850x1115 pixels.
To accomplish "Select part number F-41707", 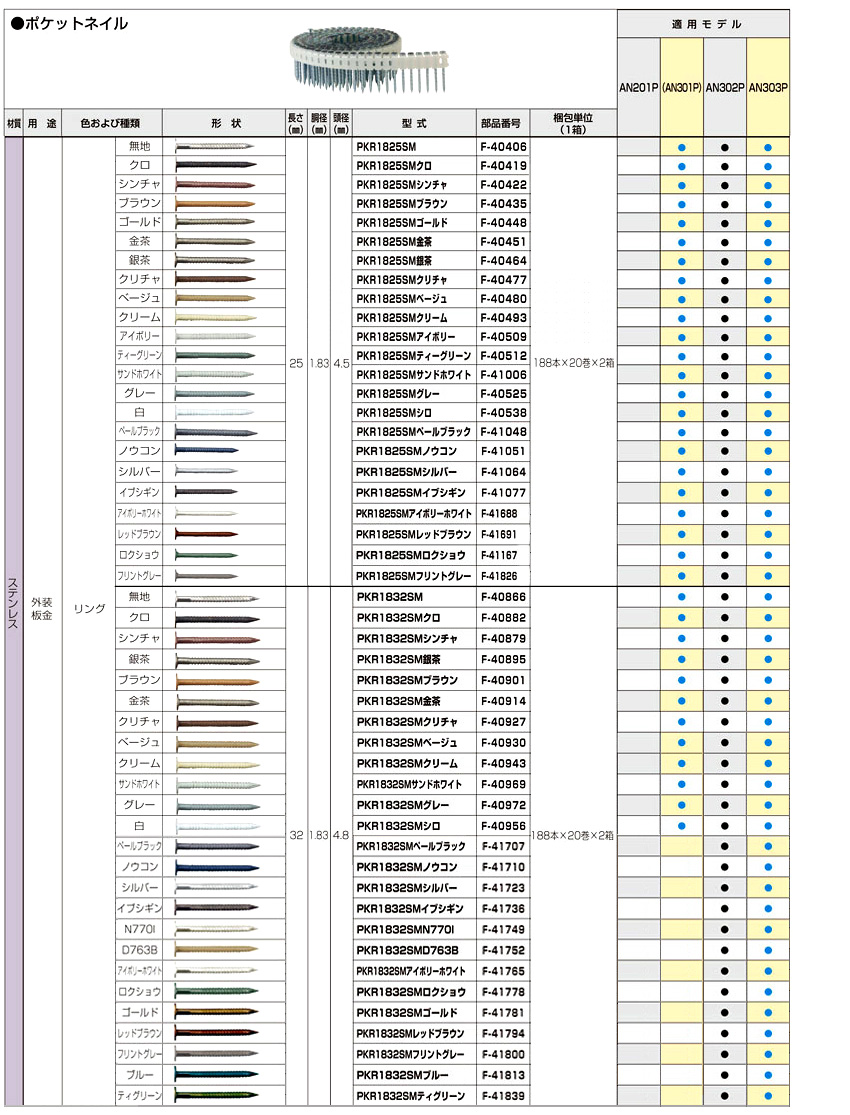I will tap(503, 846).
